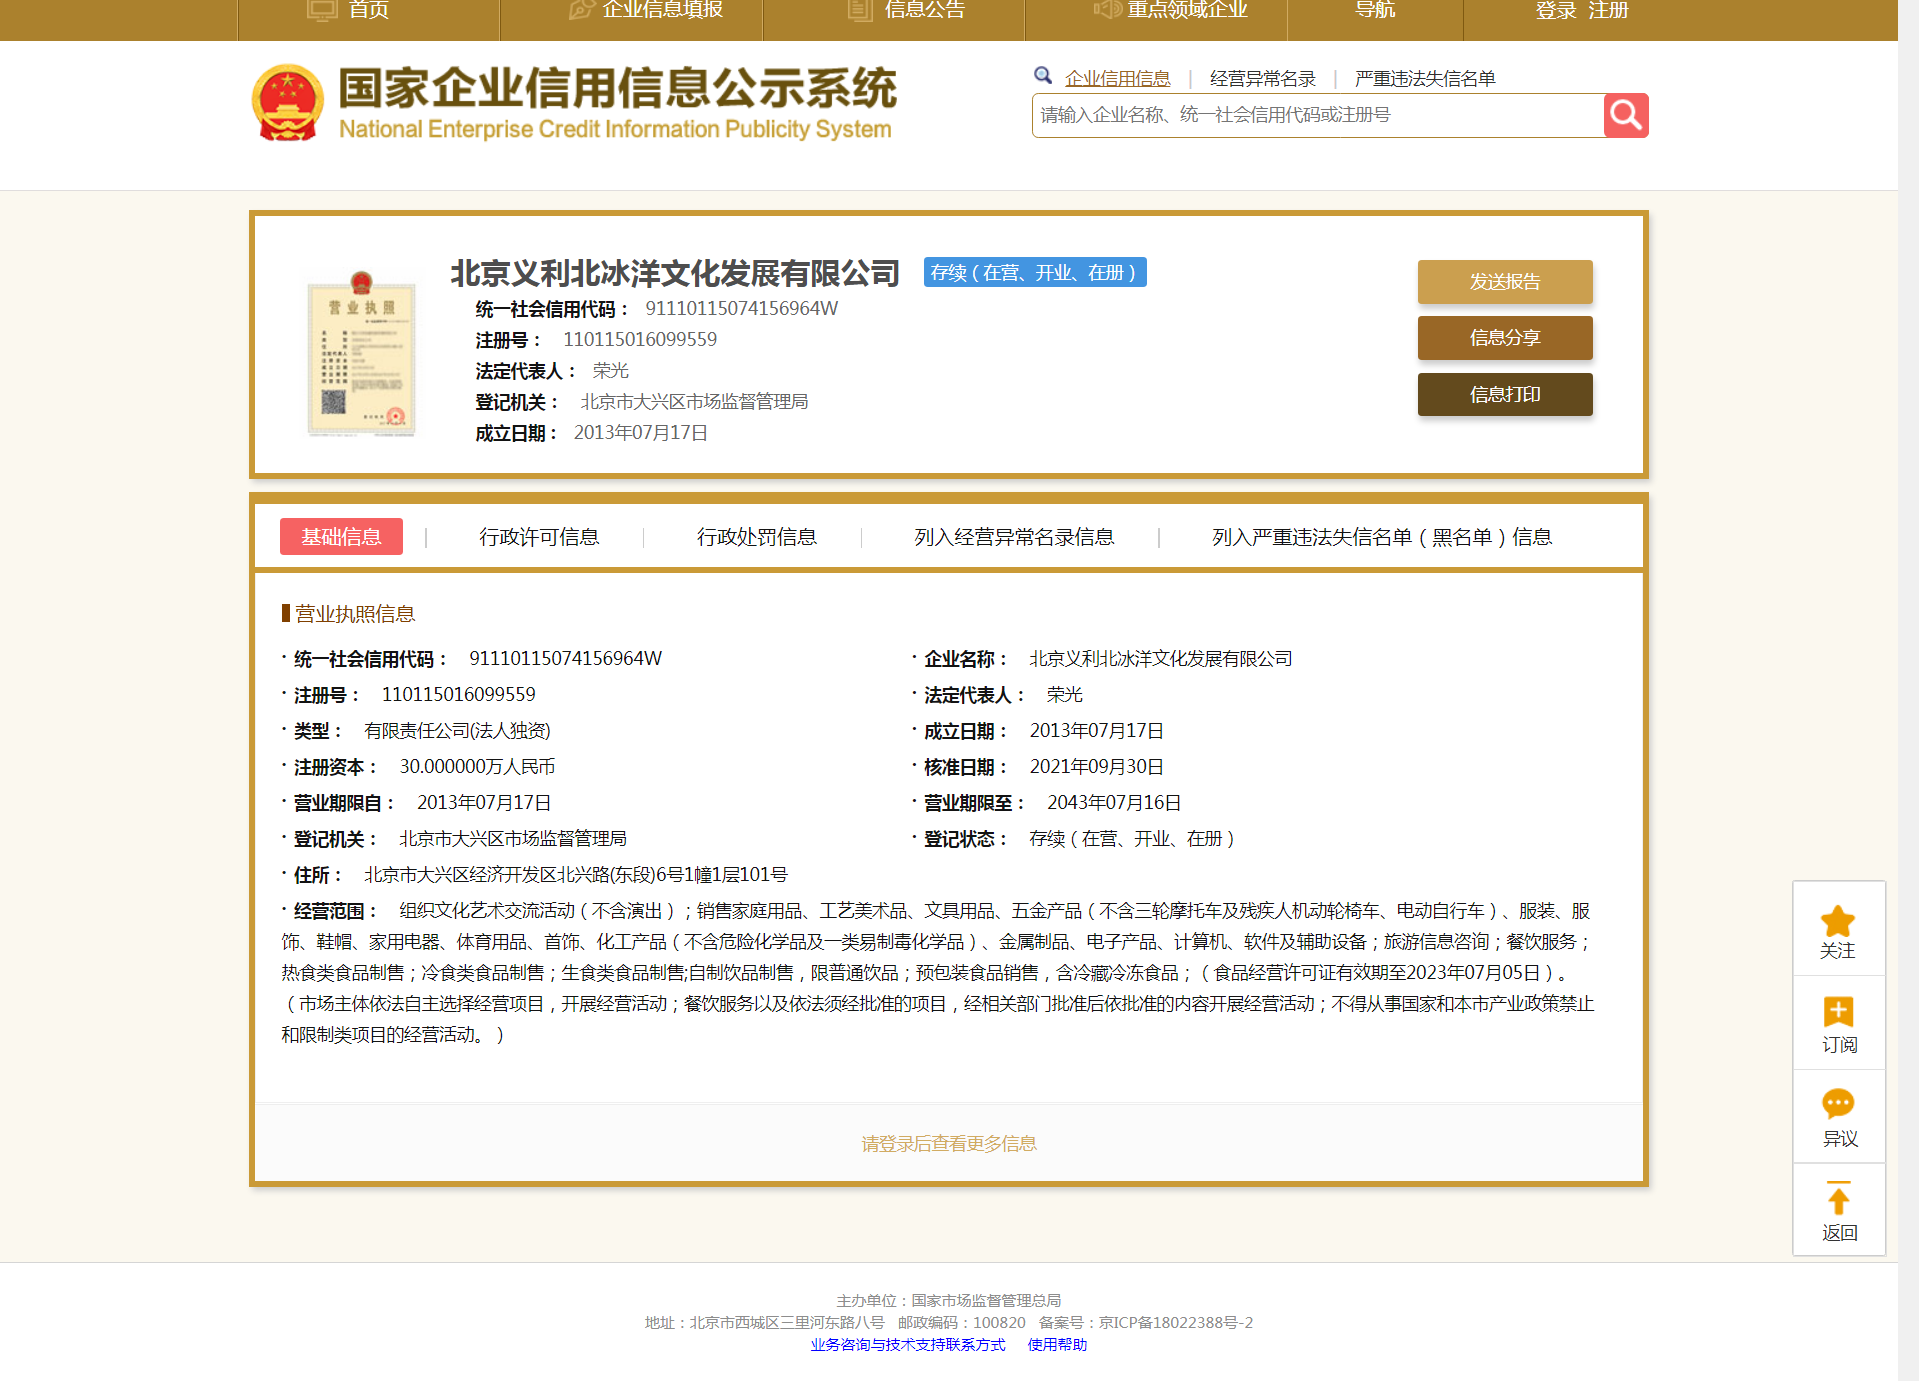Focus the enterprise name search field
The image size is (1919, 1381).
1317,116
